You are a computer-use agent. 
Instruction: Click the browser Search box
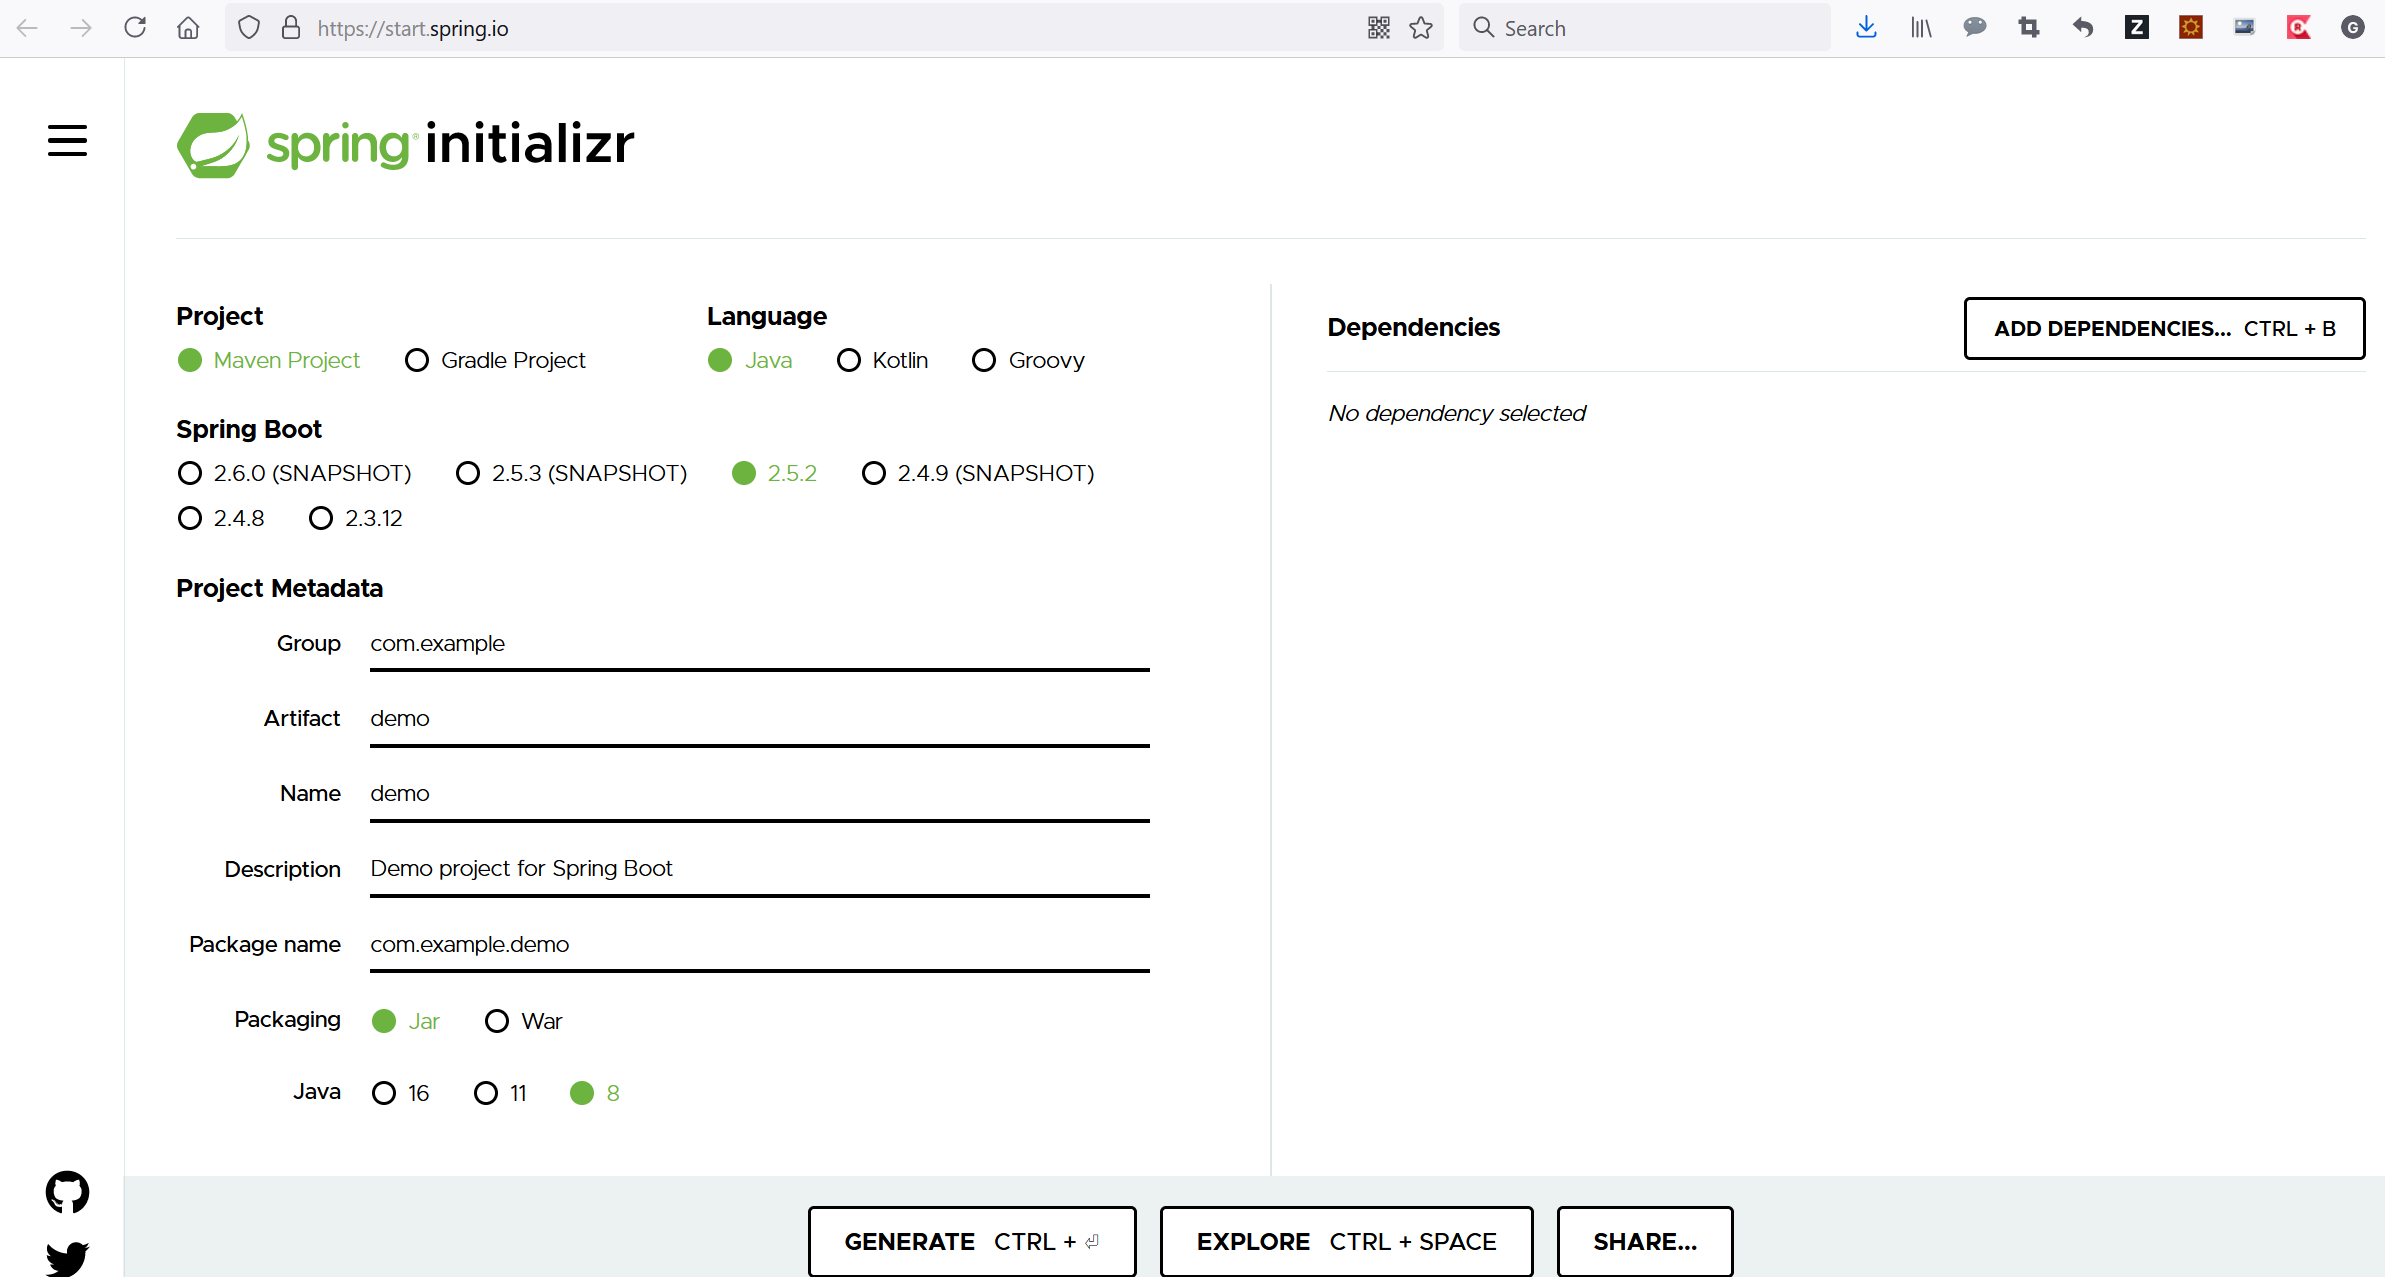point(1645,28)
